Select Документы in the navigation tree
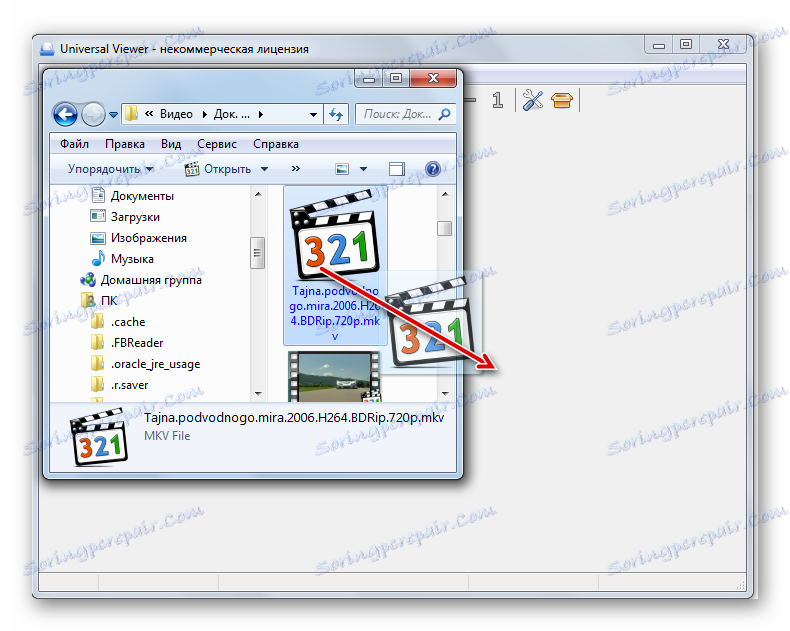 point(142,196)
